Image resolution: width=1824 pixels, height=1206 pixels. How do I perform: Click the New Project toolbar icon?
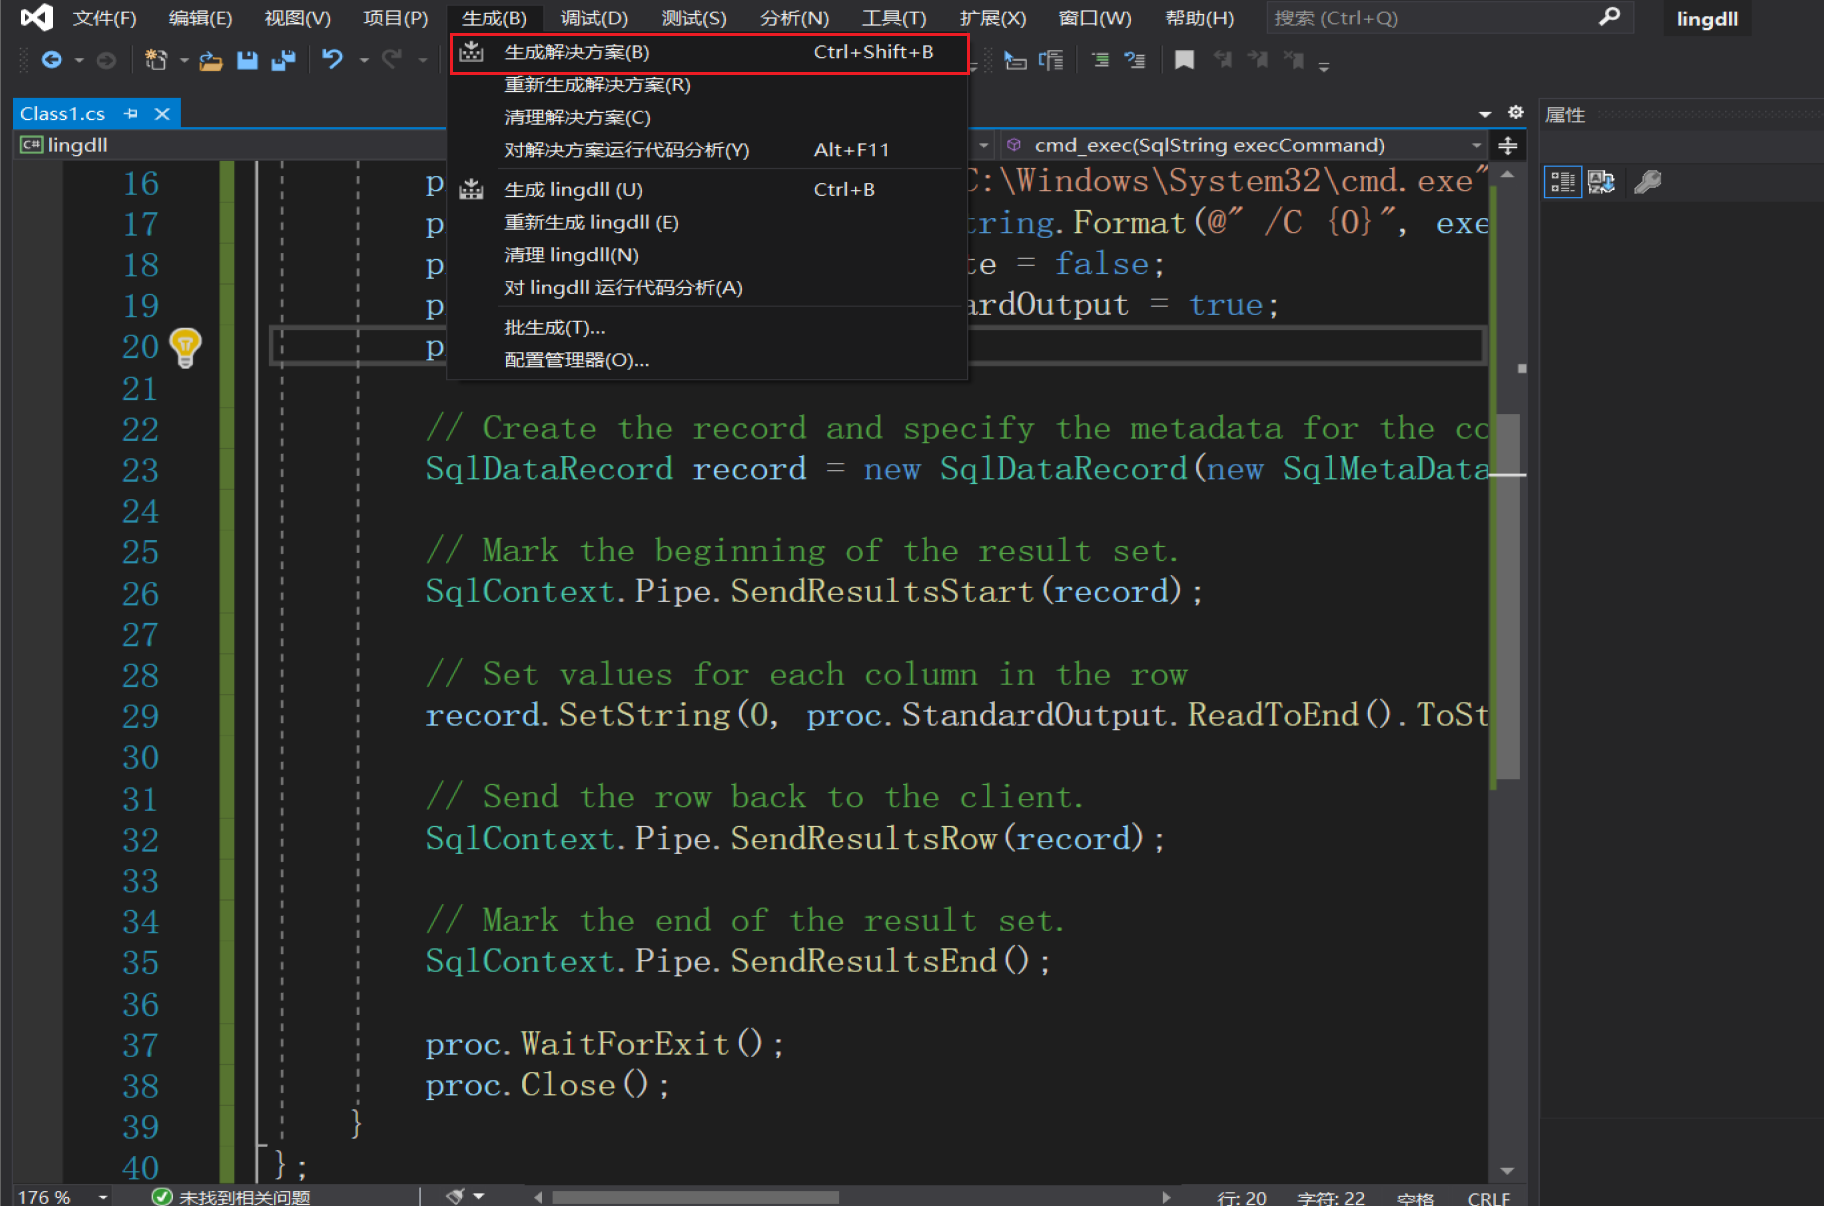pyautogui.click(x=155, y=60)
